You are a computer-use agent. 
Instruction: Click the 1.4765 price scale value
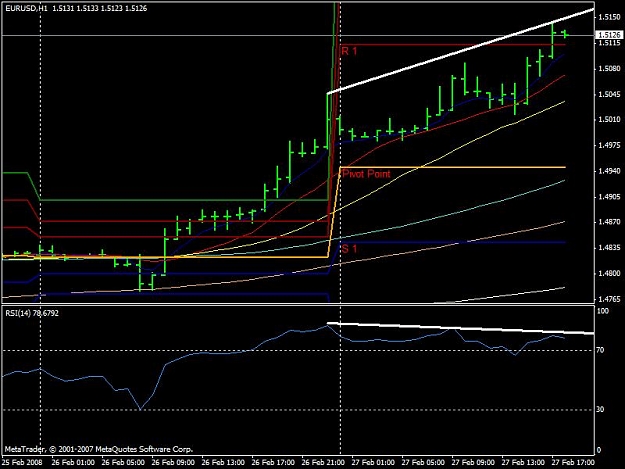[609, 299]
